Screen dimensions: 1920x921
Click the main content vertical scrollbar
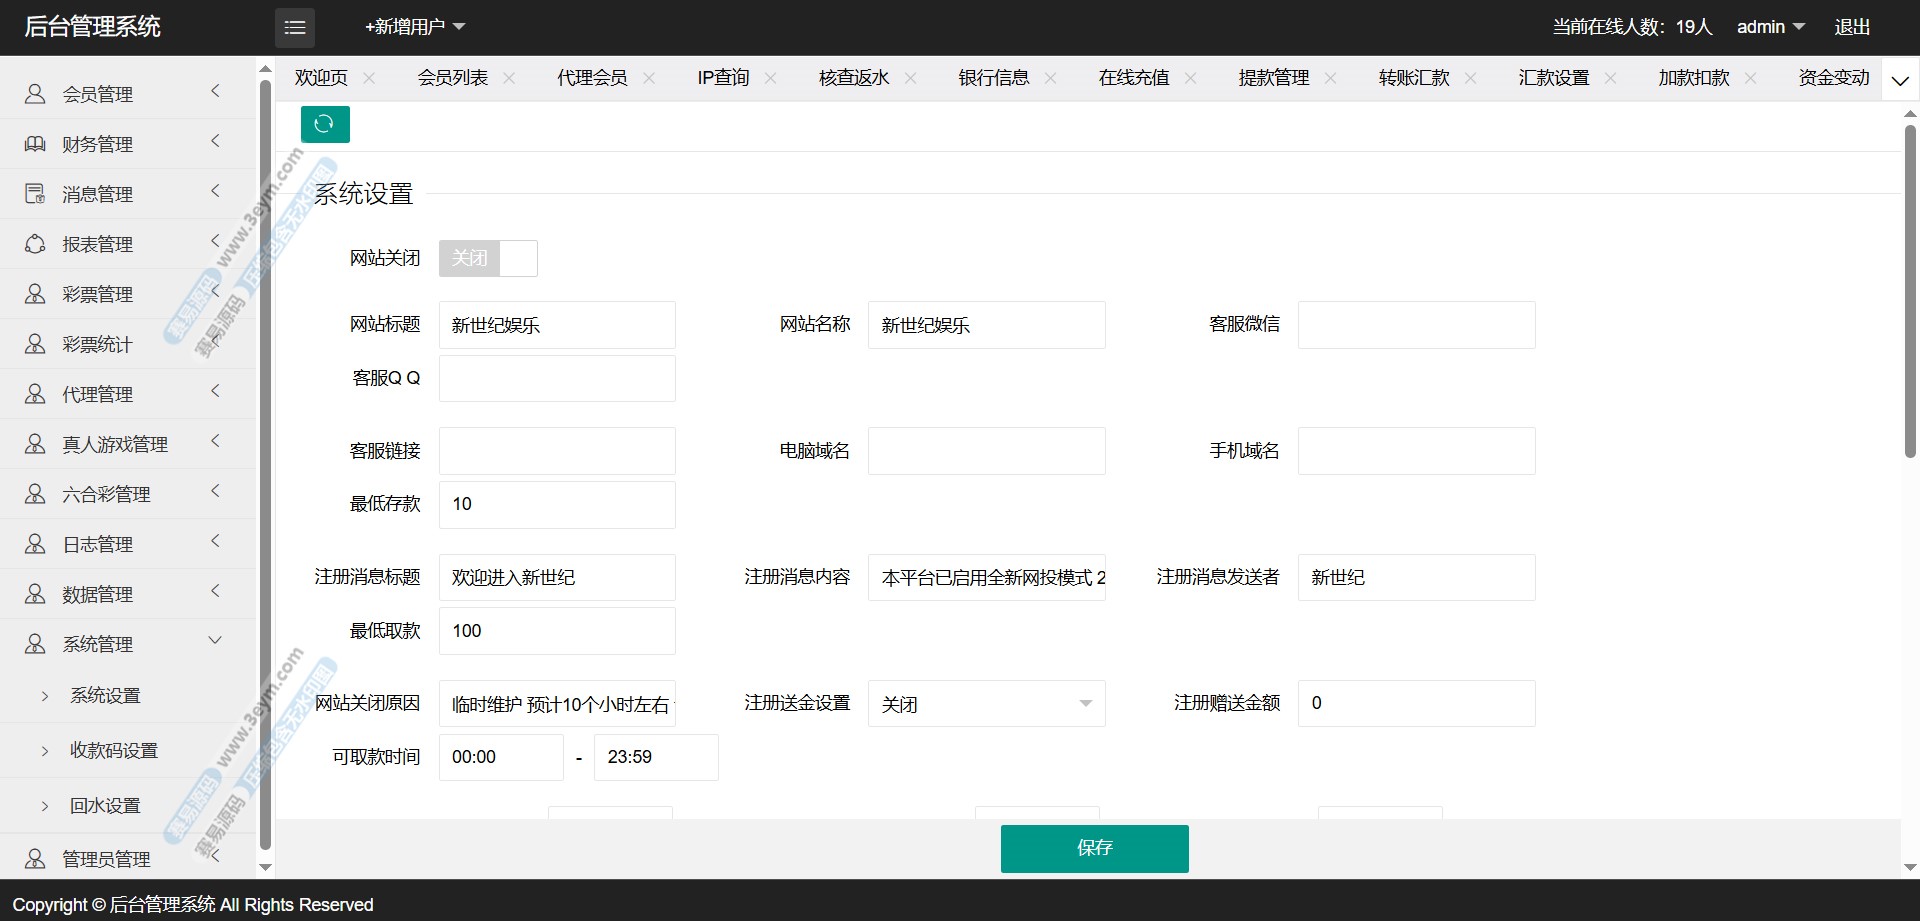(1909, 290)
